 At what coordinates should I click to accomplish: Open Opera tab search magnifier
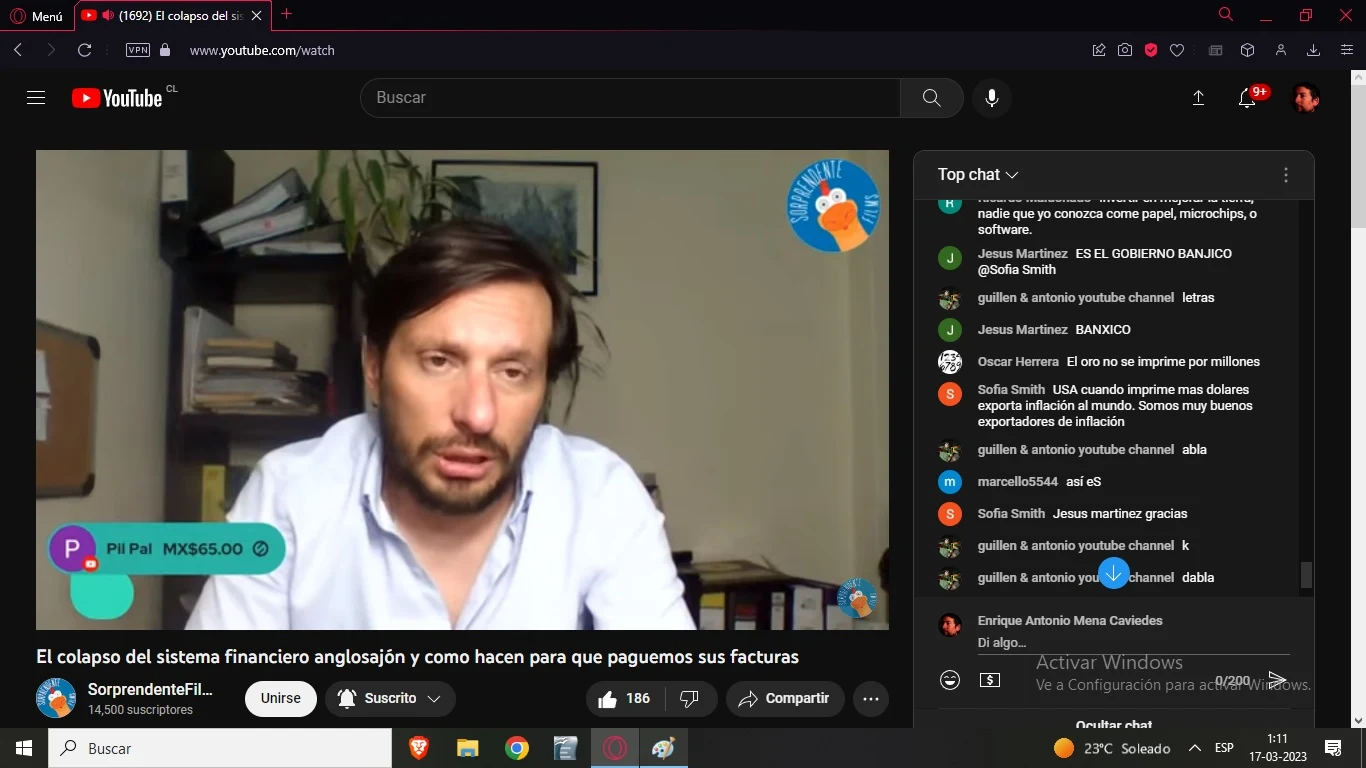(x=1226, y=15)
